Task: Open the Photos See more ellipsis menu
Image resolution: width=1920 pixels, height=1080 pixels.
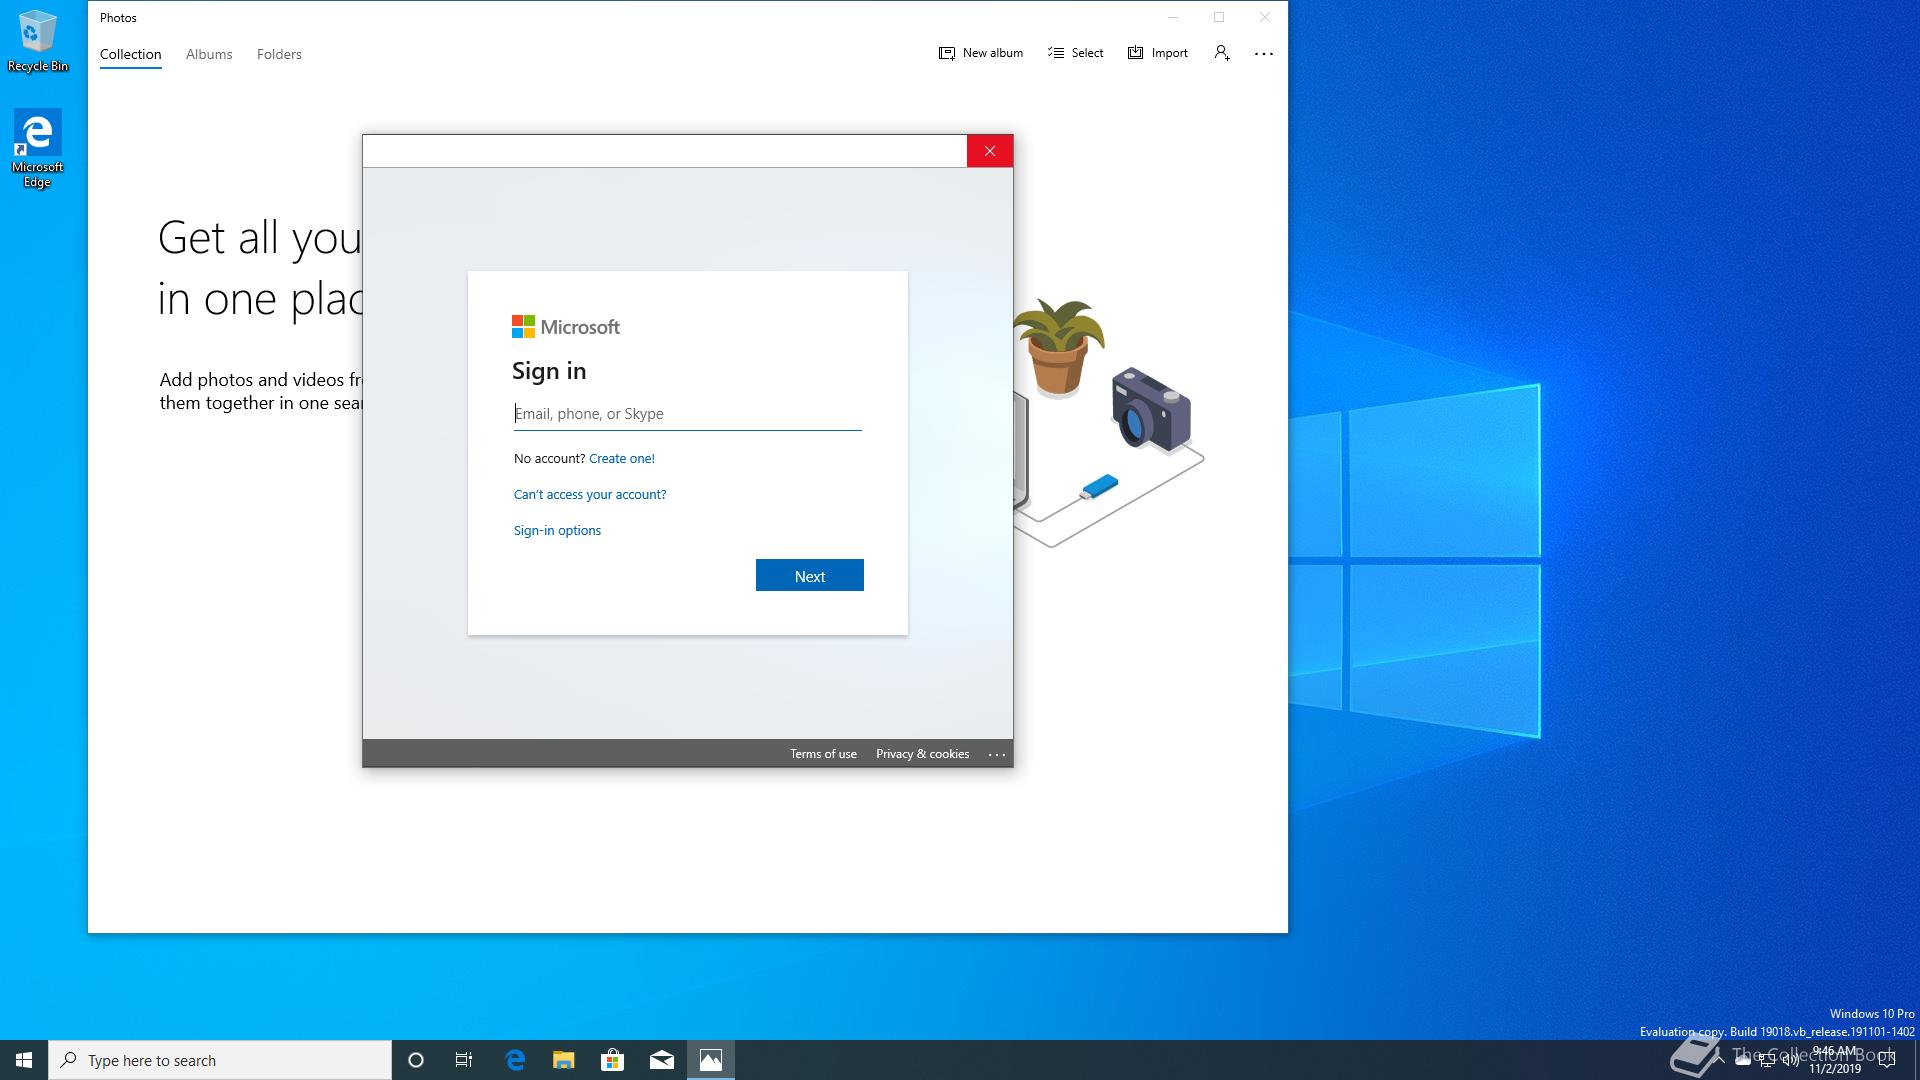Action: (1264, 54)
